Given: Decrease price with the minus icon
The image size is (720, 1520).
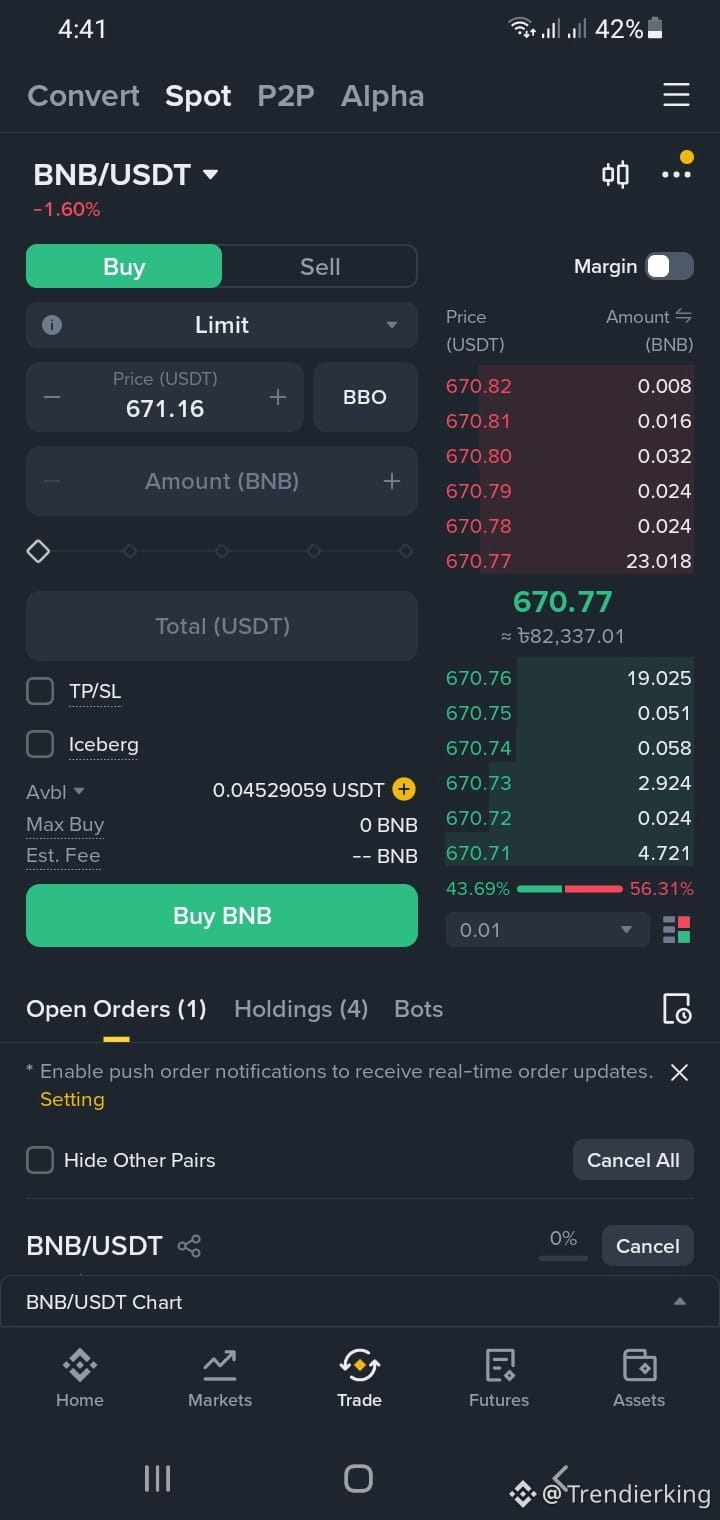Looking at the screenshot, I should pyautogui.click(x=52, y=397).
